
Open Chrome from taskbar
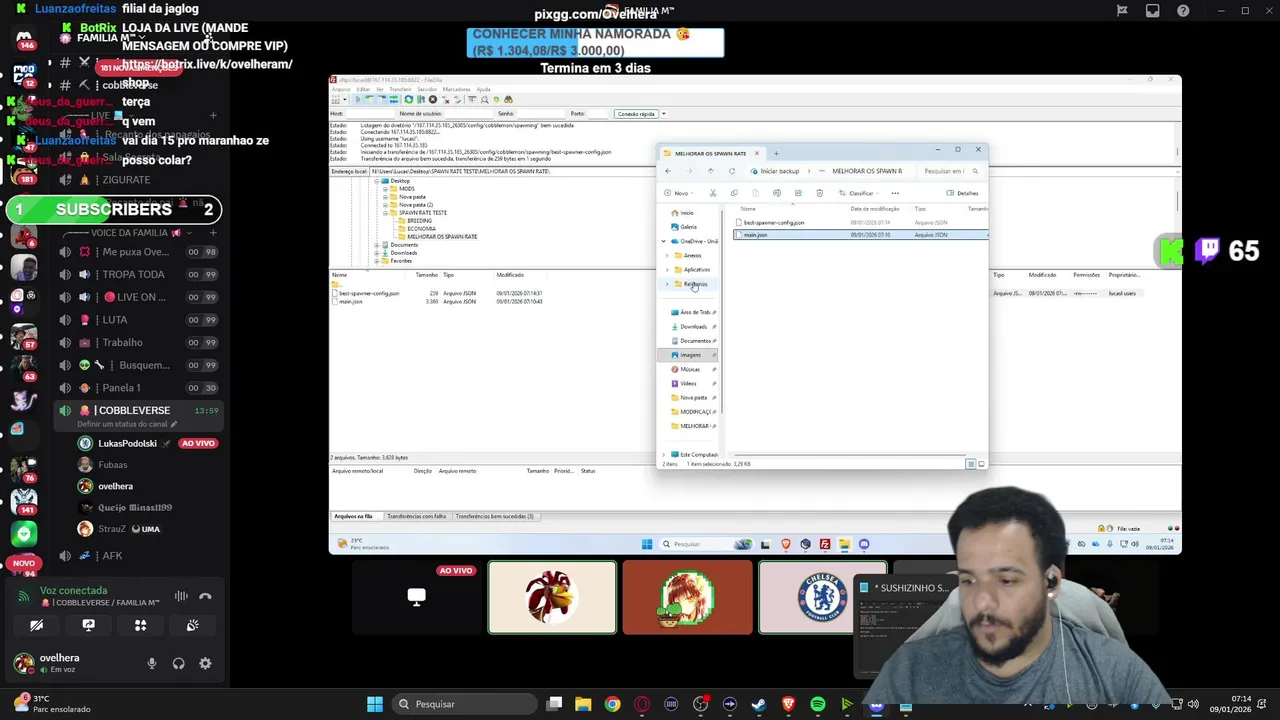[612, 704]
